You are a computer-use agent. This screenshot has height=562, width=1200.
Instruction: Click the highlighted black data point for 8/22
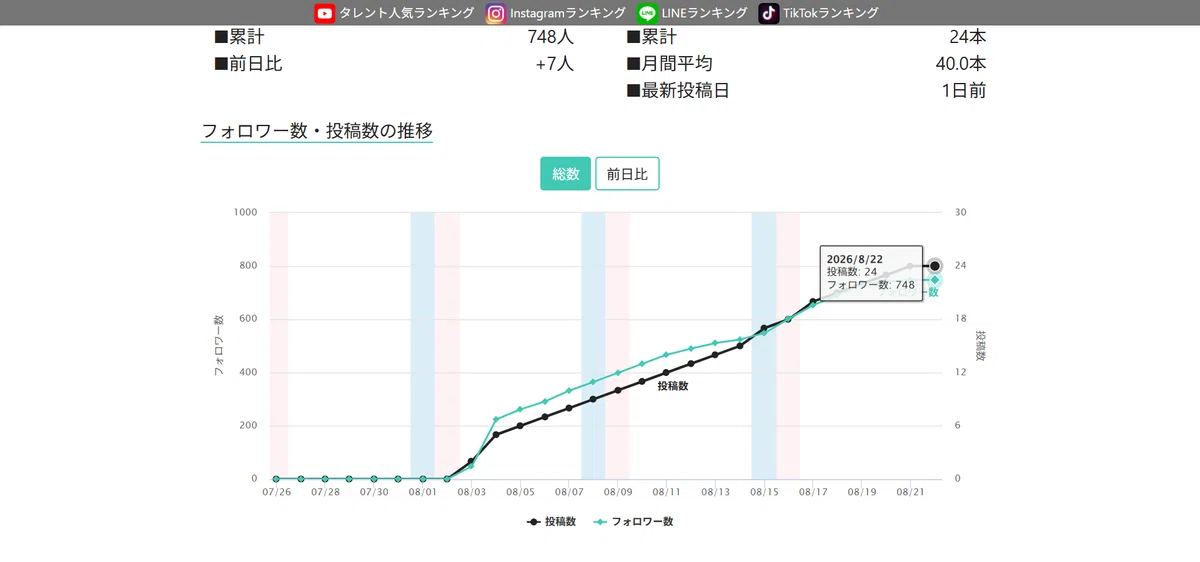(935, 266)
